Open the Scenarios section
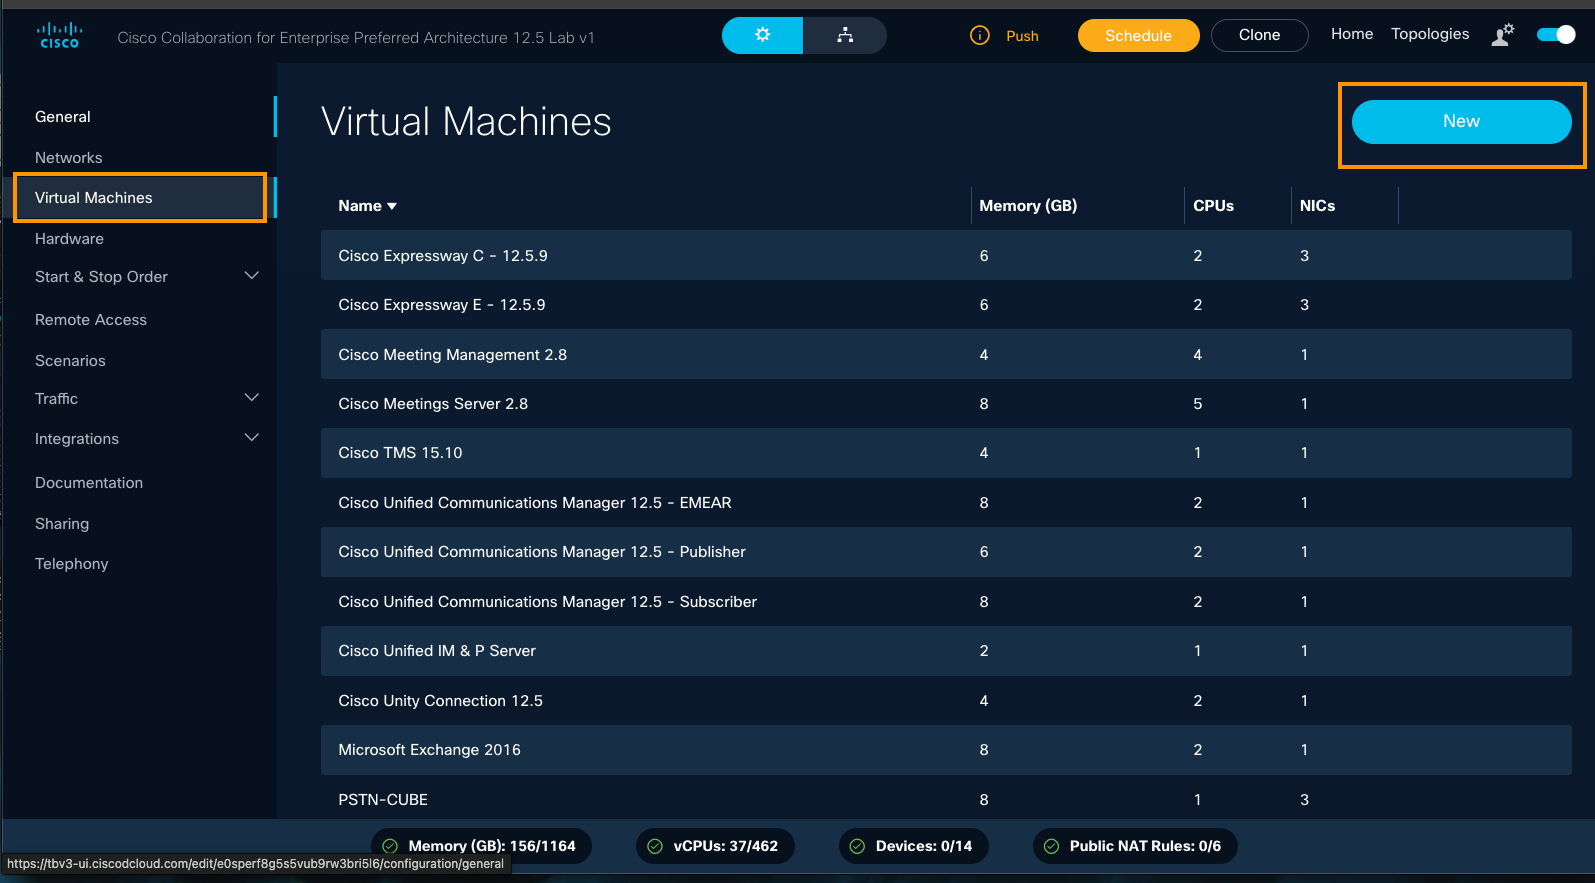Screen dimensions: 1595x883 tap(70, 361)
